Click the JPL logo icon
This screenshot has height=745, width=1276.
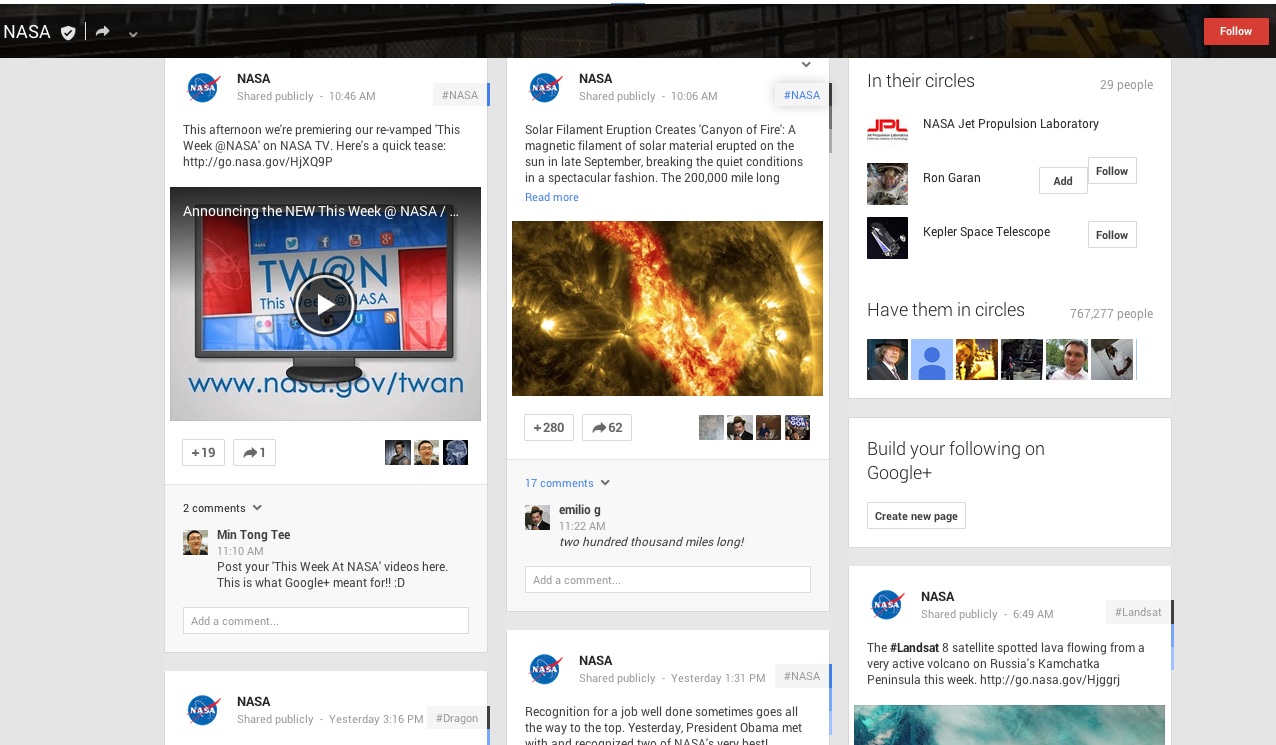click(887, 130)
